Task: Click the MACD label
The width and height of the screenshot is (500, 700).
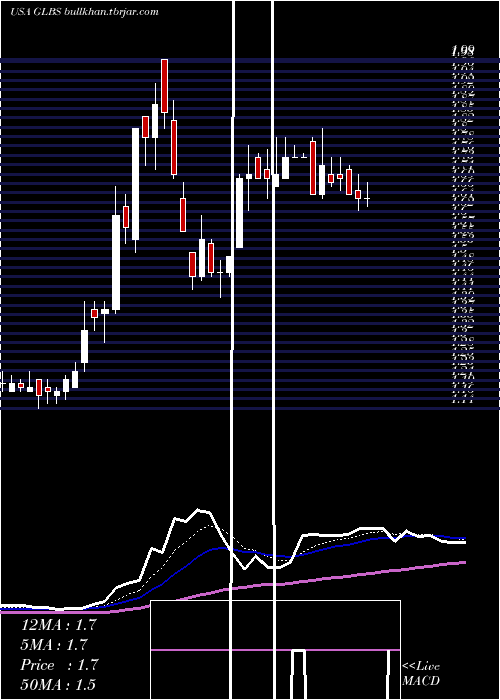Action: [x=421, y=681]
